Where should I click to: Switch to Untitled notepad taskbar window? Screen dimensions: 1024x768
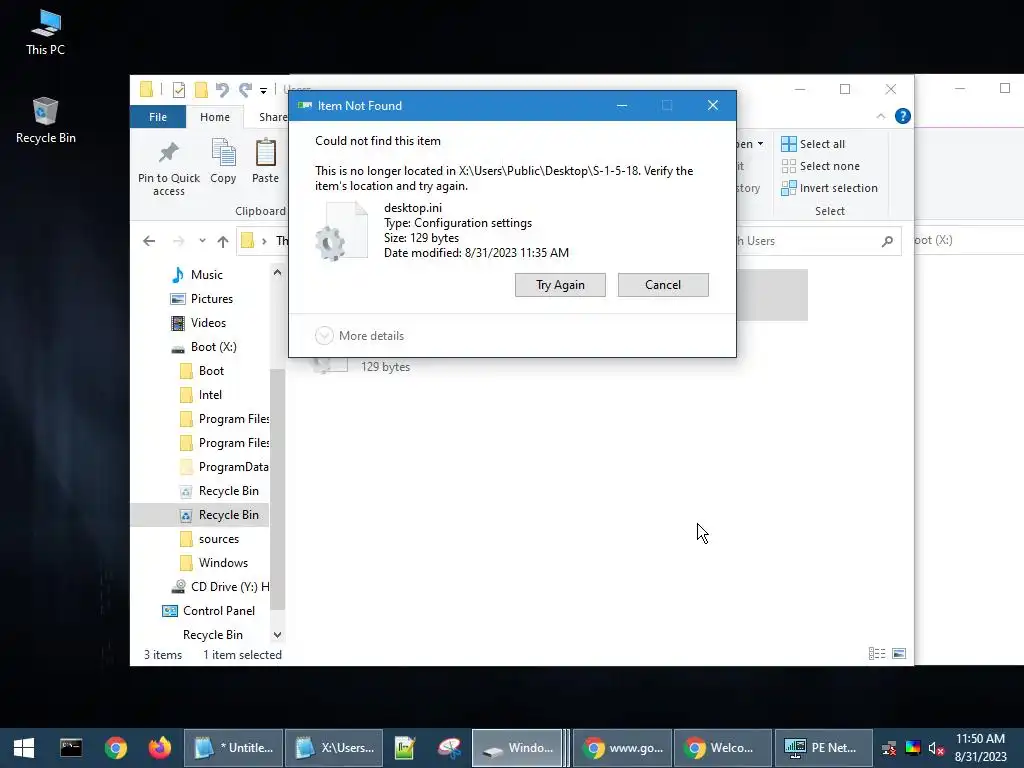click(x=234, y=748)
